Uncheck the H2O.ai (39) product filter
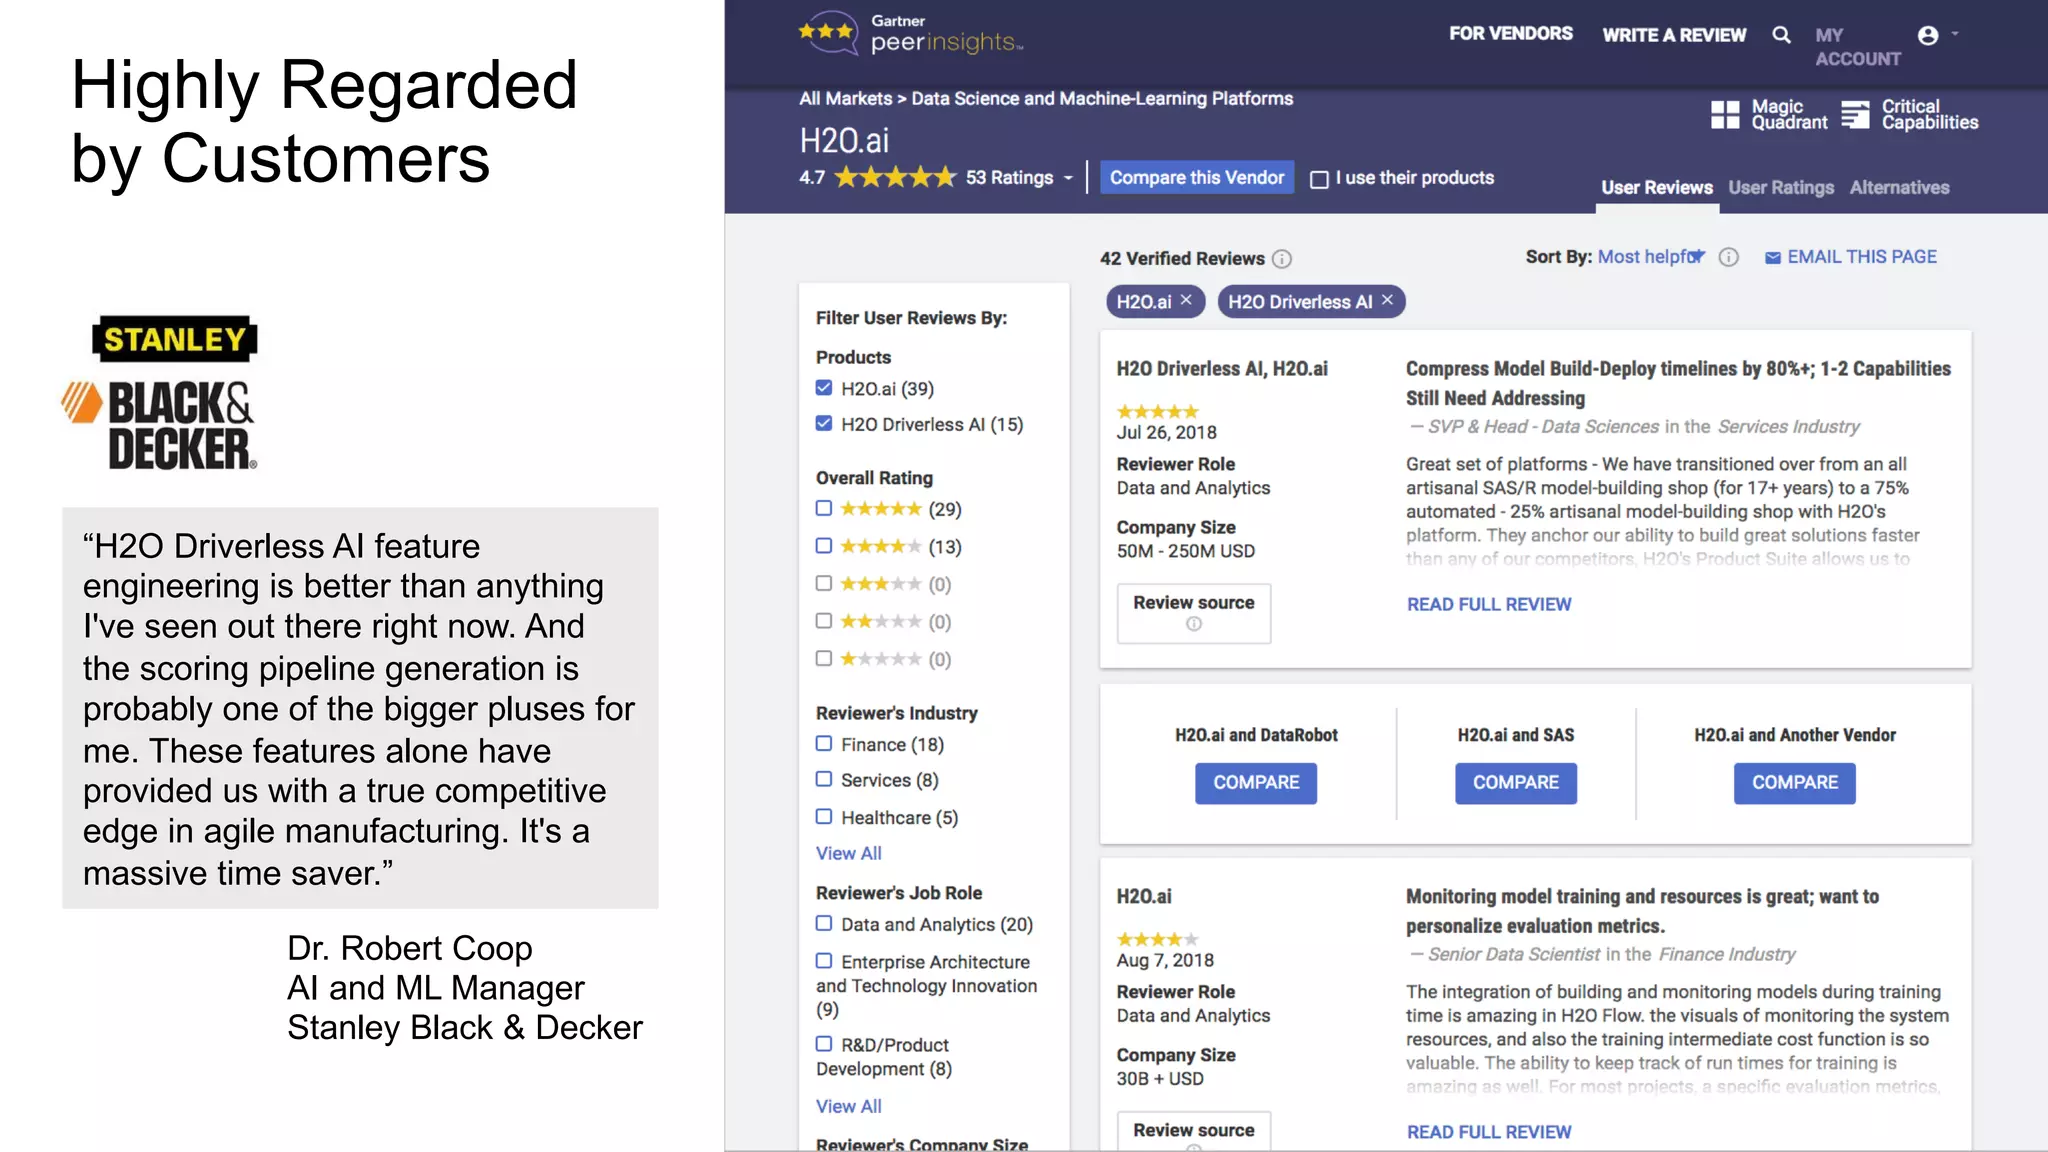This screenshot has height=1152, width=2048. coord(824,388)
